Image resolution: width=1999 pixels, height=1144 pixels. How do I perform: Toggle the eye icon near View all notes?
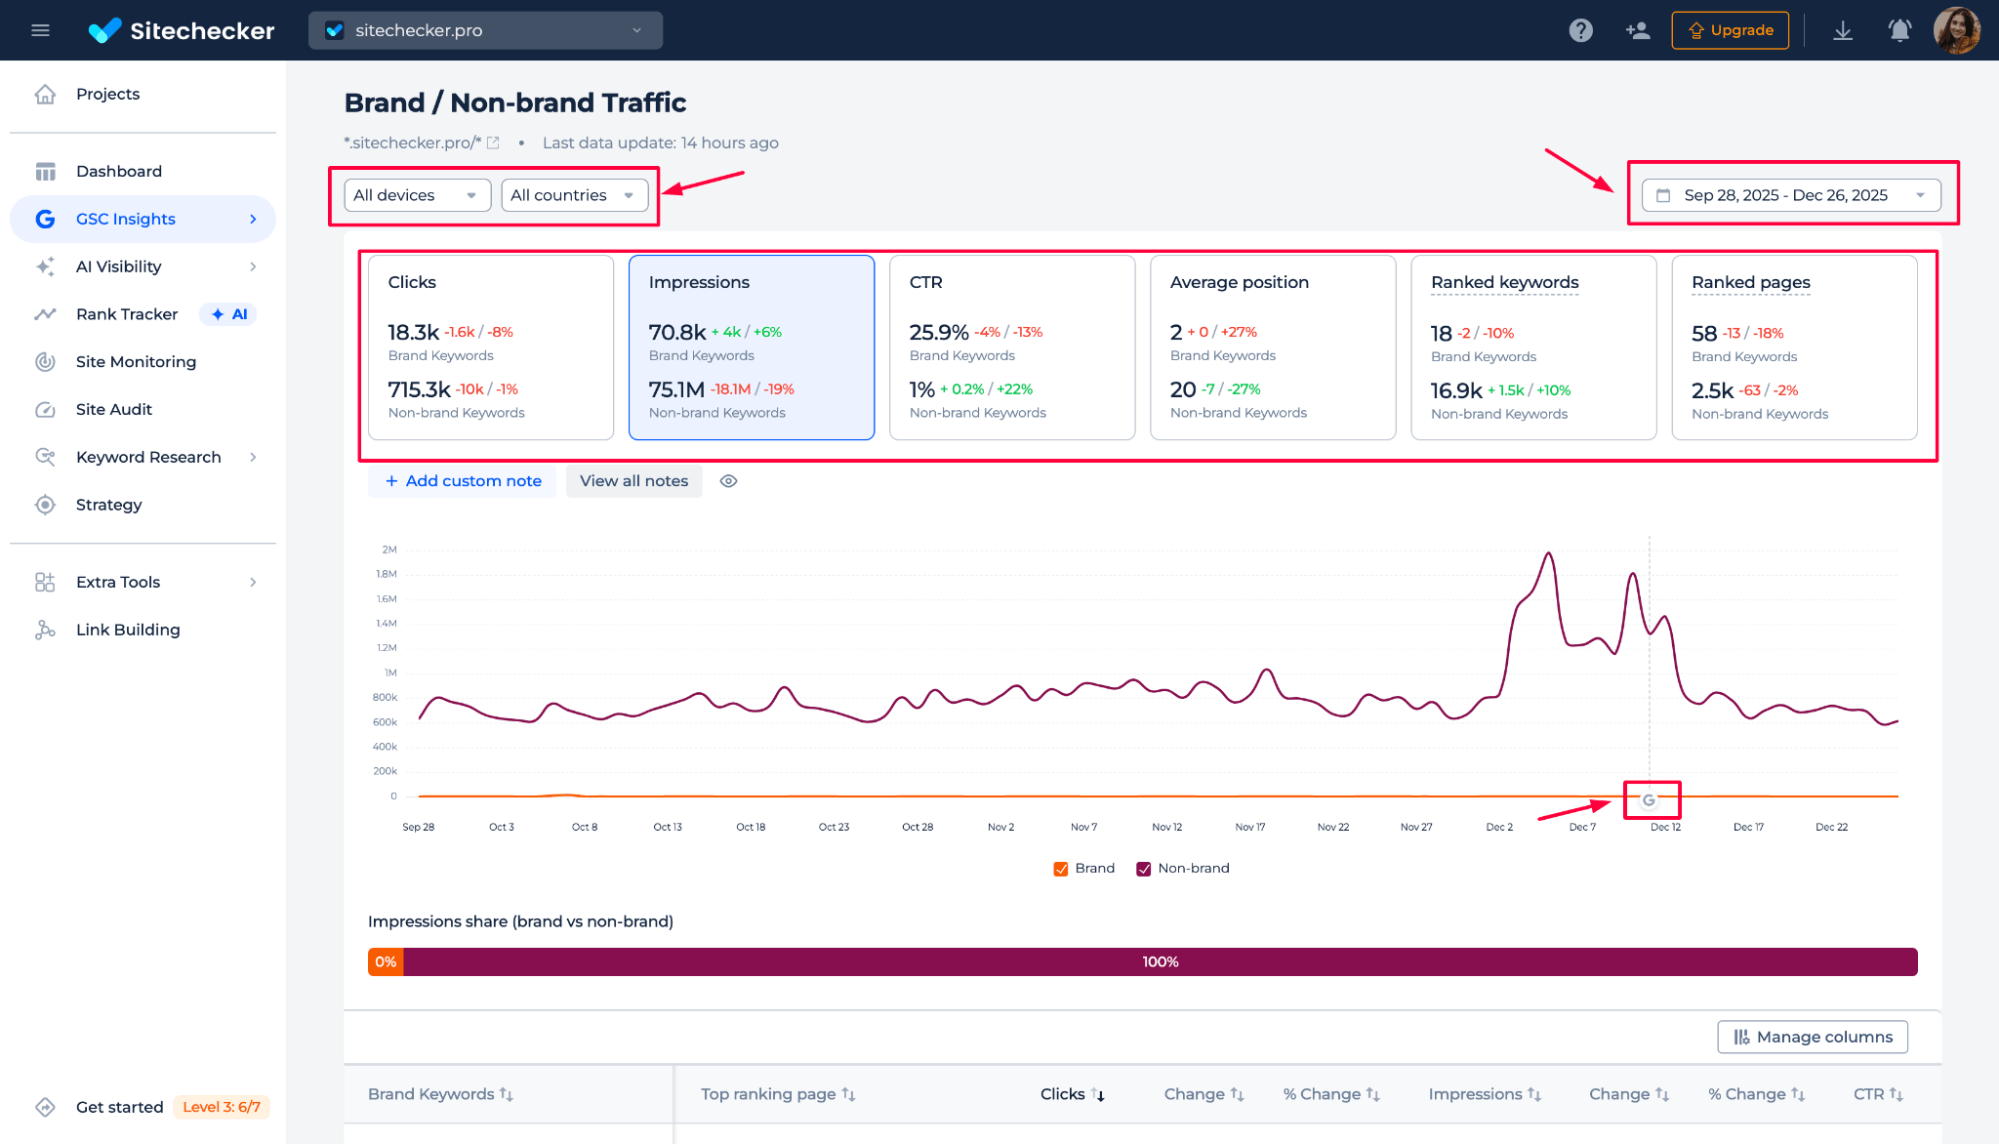tap(728, 481)
